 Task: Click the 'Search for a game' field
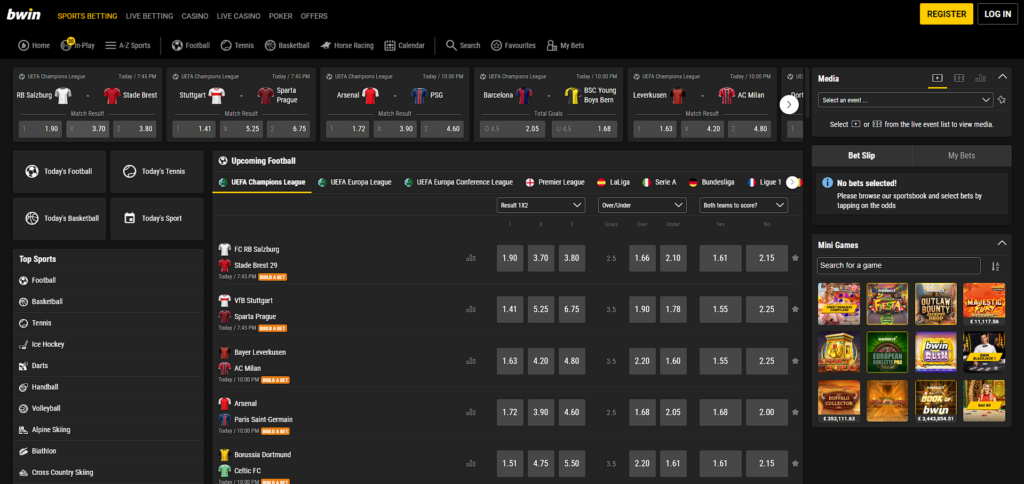click(898, 266)
